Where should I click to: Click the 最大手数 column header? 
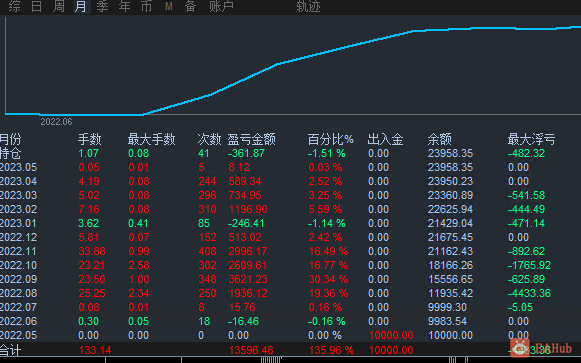tap(151, 139)
